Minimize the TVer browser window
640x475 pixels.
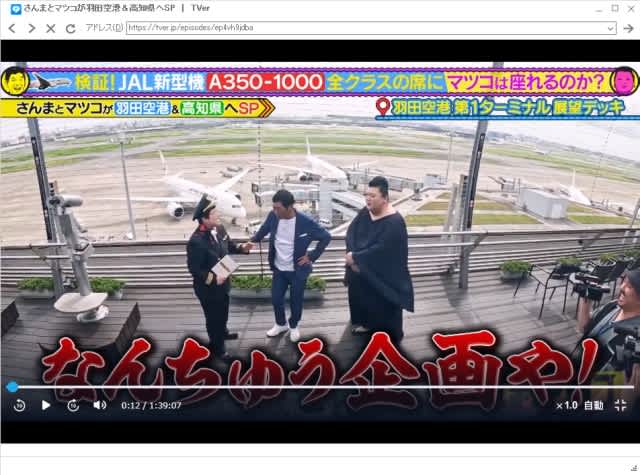coord(599,9)
